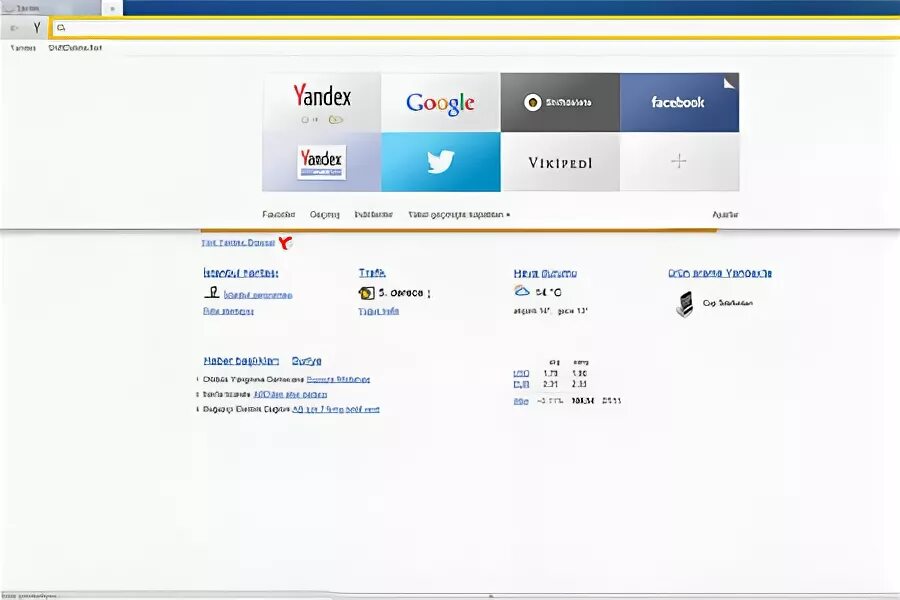Click the yellow traffic score icon
The height and width of the screenshot is (600, 900).
pos(366,293)
